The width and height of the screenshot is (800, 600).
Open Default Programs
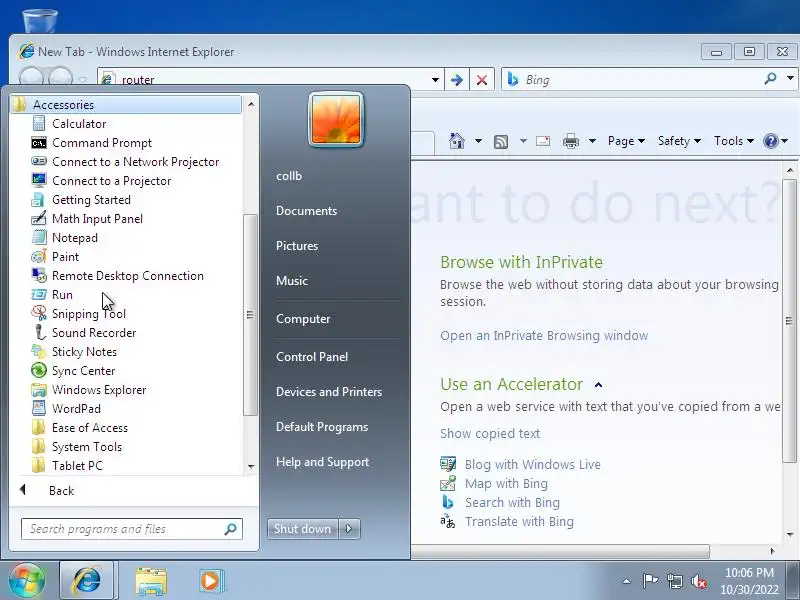tap(322, 427)
